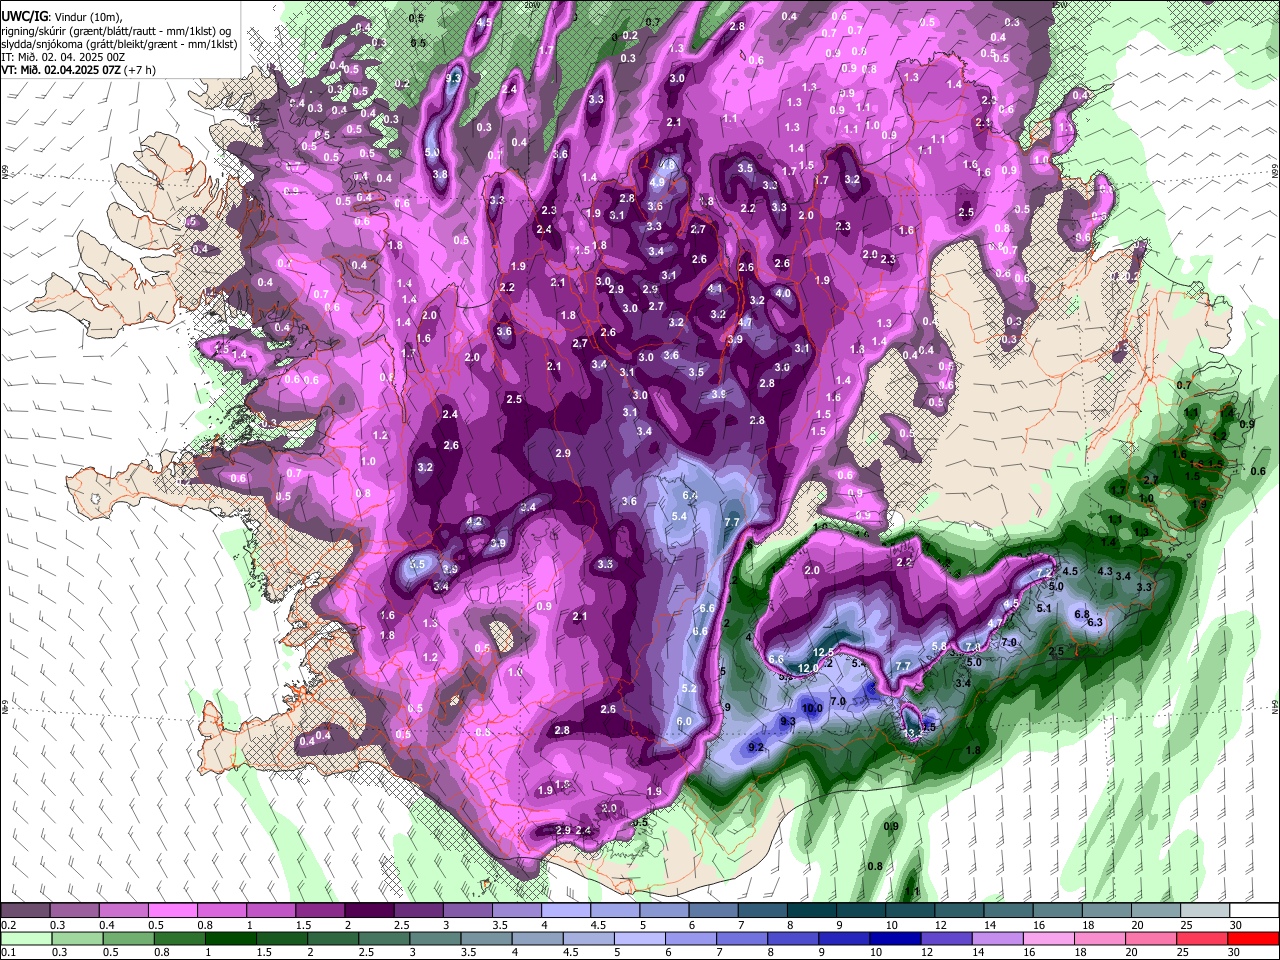Click the 30 label in the upper snow legend
This screenshot has width=1280, height=960.
tap(1236, 925)
